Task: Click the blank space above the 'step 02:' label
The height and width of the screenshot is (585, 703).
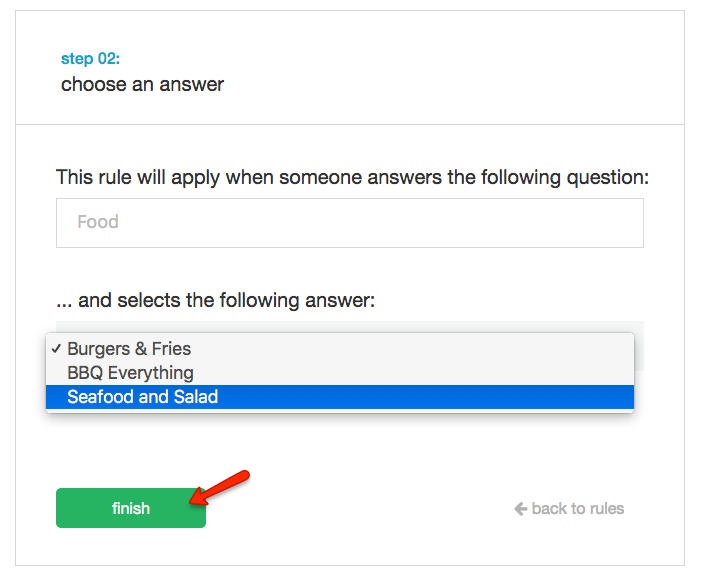Action: [90, 30]
